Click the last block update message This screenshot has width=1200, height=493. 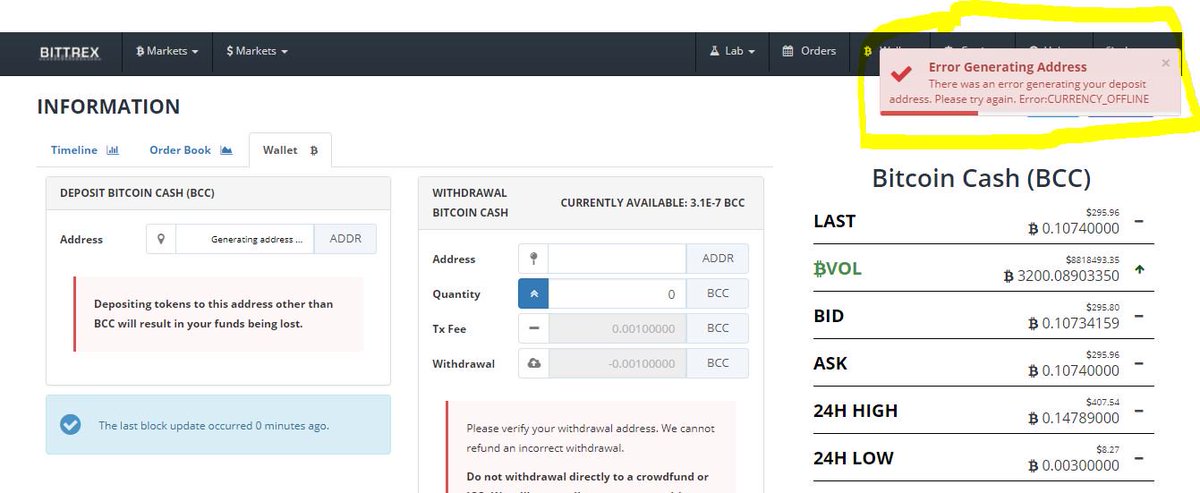click(213, 425)
